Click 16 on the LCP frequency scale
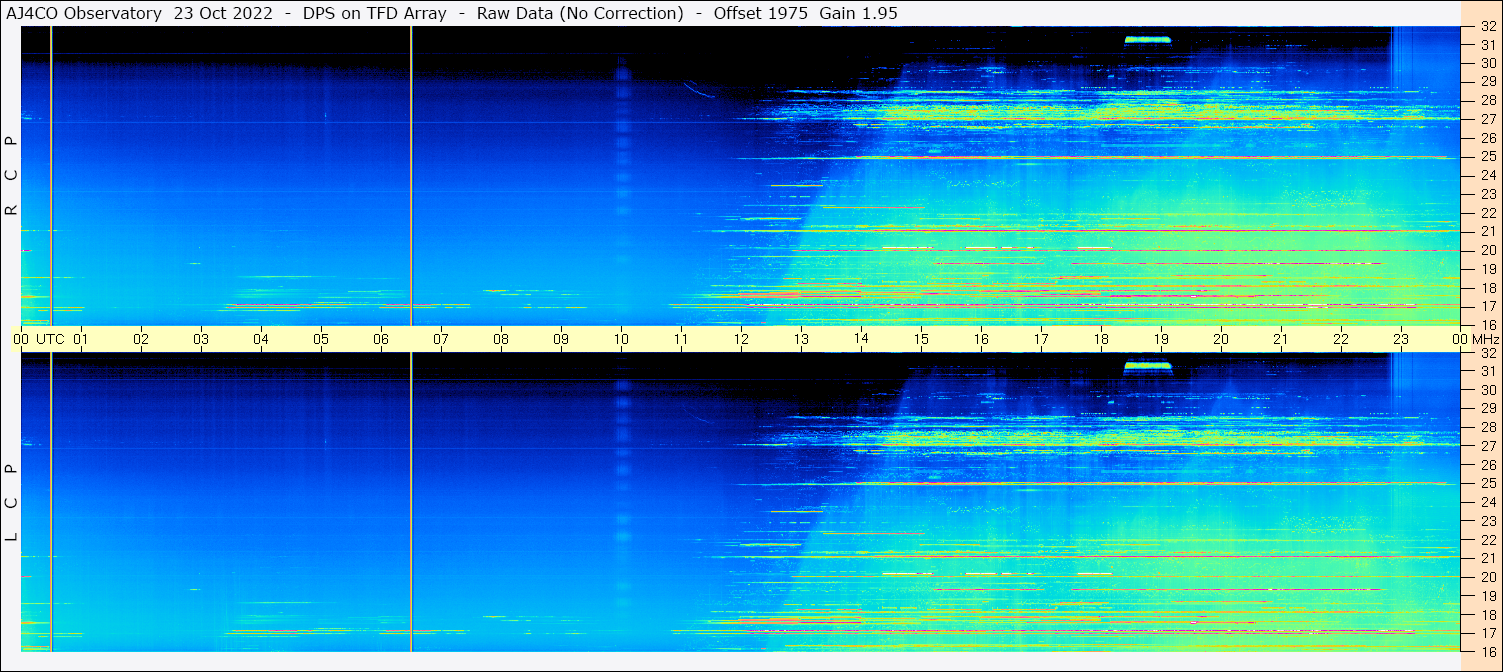The height and width of the screenshot is (672, 1503). pyautogui.click(x=1487, y=650)
